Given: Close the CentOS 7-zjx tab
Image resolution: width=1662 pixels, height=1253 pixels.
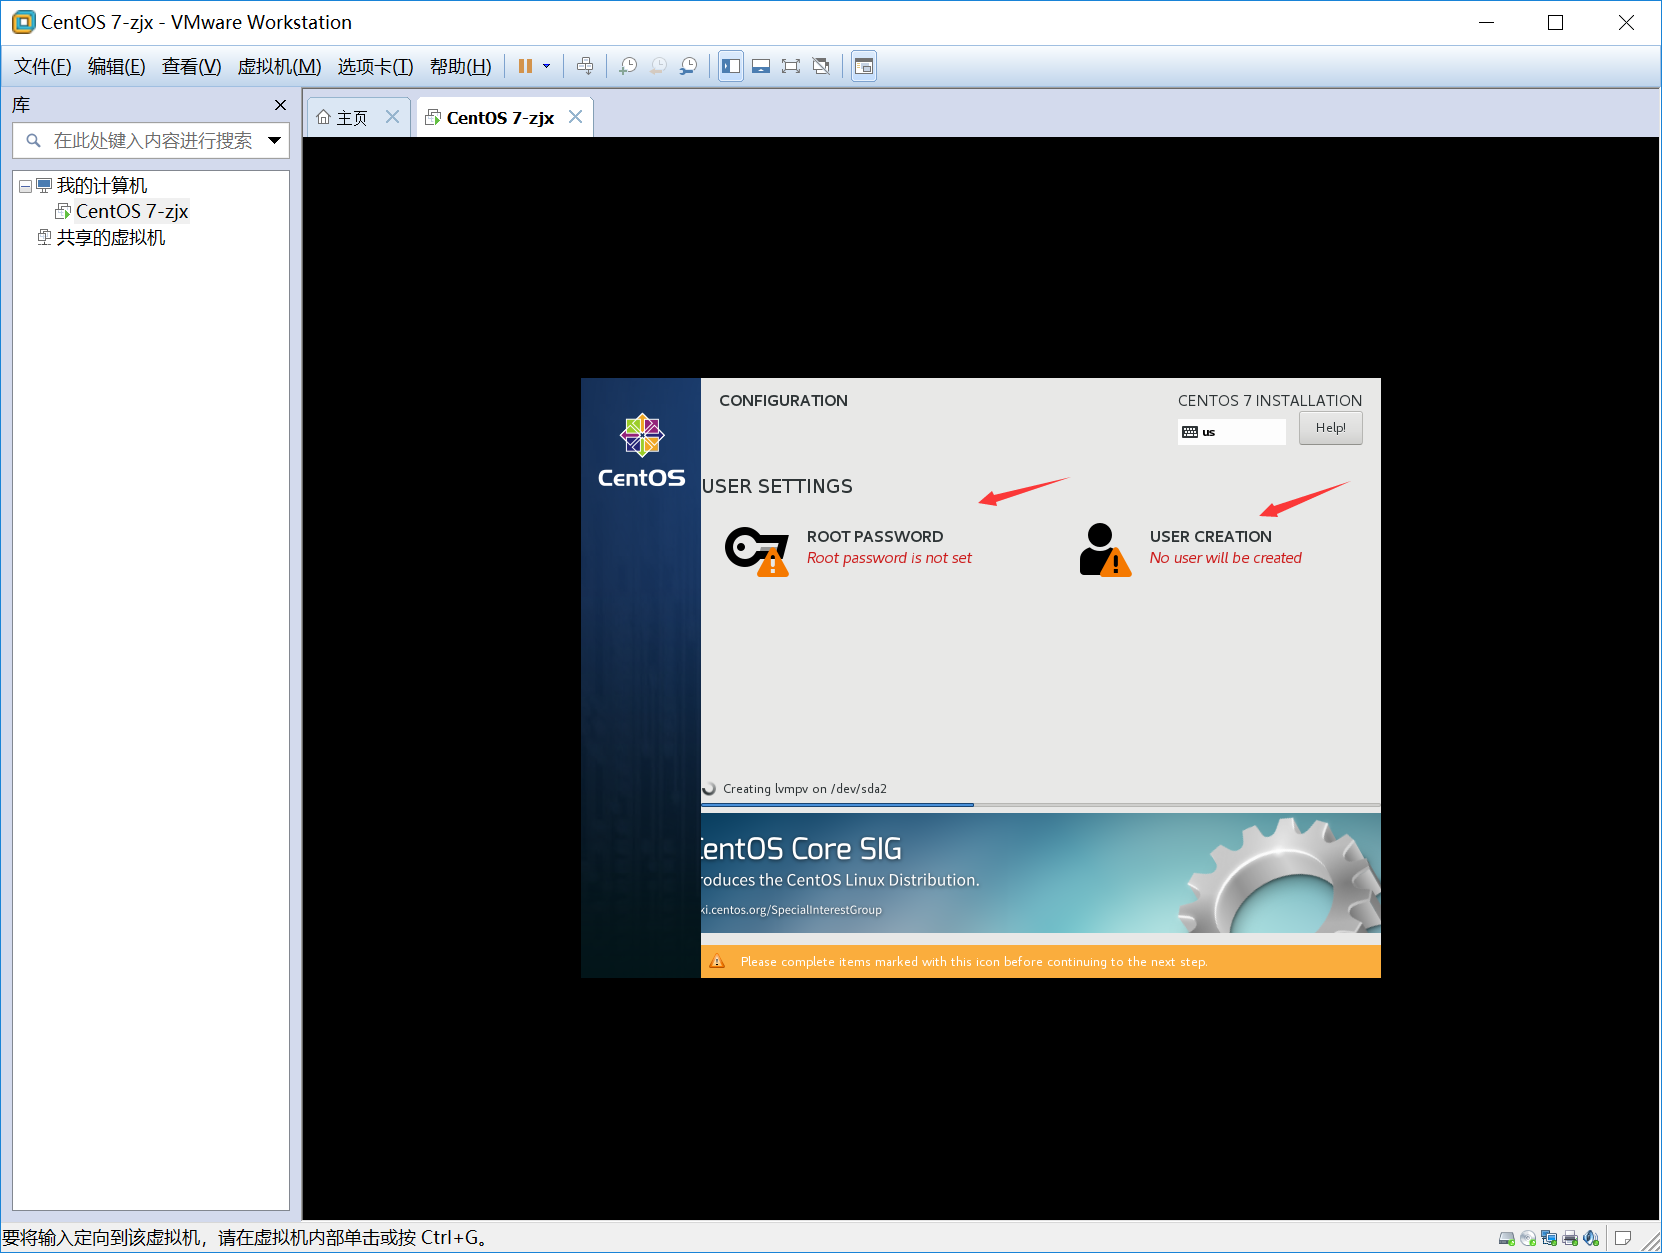Looking at the screenshot, I should tap(576, 117).
